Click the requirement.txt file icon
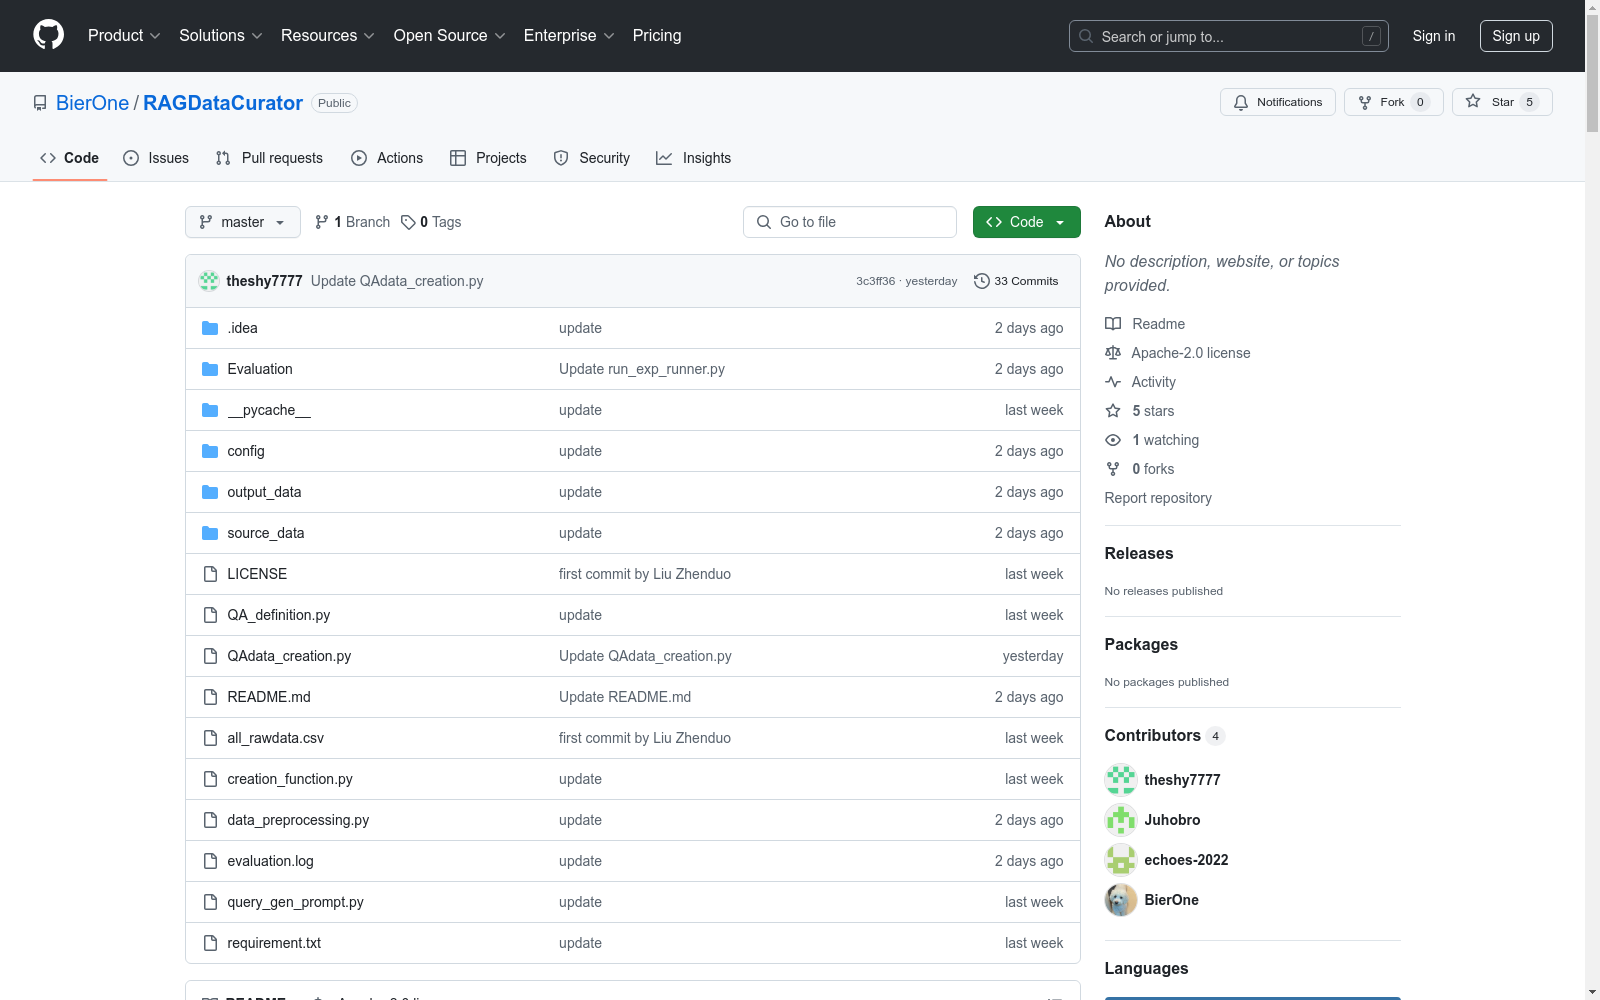Image resolution: width=1600 pixels, height=1000 pixels. [x=210, y=943]
